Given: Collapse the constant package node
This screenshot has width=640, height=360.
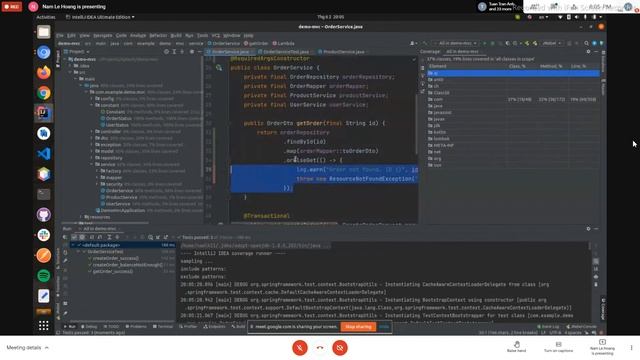Looking at the screenshot, I should pos(91,105).
